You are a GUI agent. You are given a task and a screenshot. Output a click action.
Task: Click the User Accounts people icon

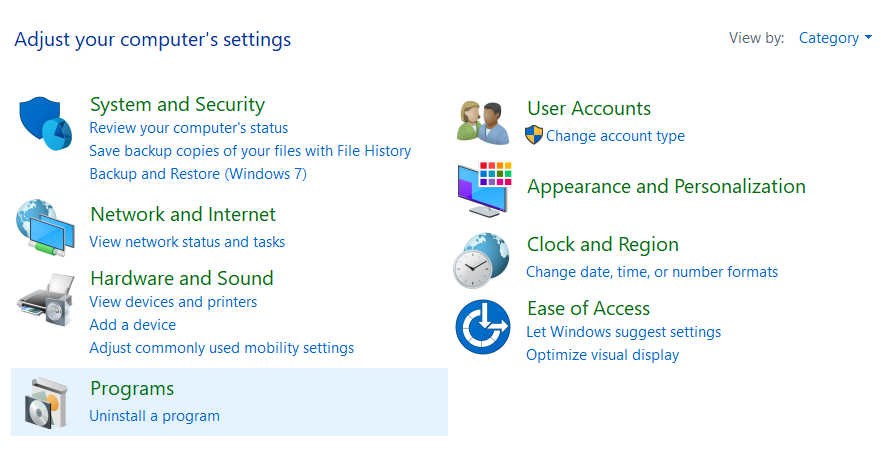[483, 123]
